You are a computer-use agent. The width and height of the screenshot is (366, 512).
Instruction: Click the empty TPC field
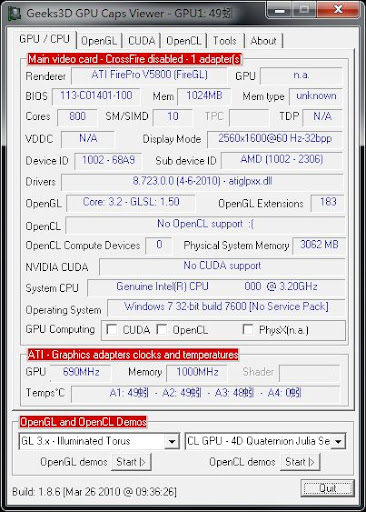249,117
